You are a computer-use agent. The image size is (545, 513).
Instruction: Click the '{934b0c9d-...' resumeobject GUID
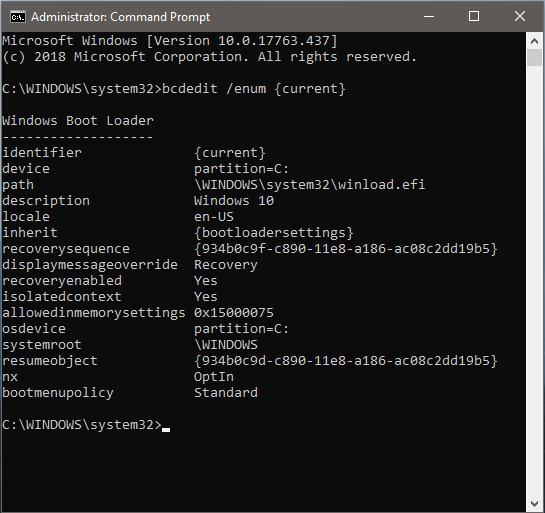click(346, 360)
